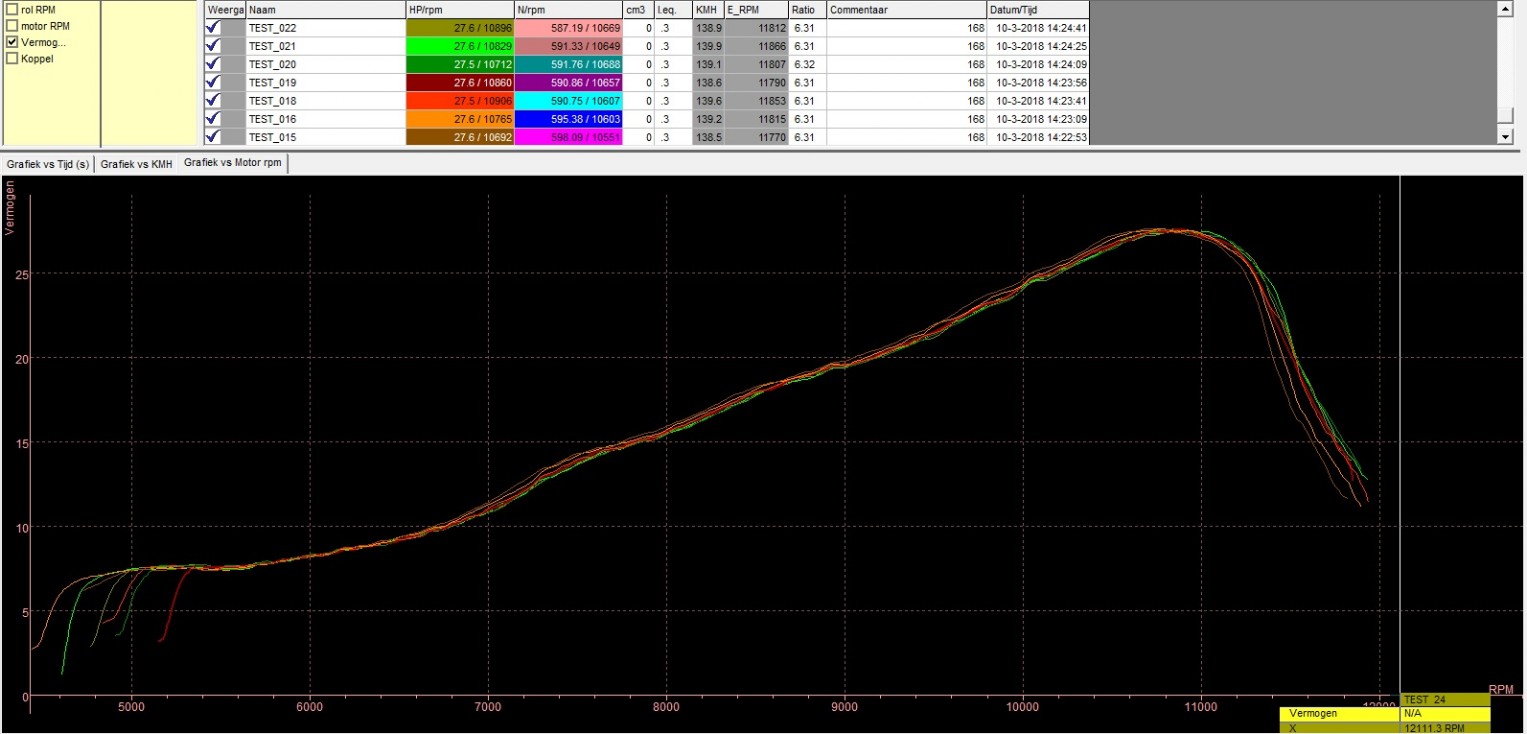This screenshot has width=1527, height=734.
Task: Select the TEST_019 name cell
Action: coord(326,82)
